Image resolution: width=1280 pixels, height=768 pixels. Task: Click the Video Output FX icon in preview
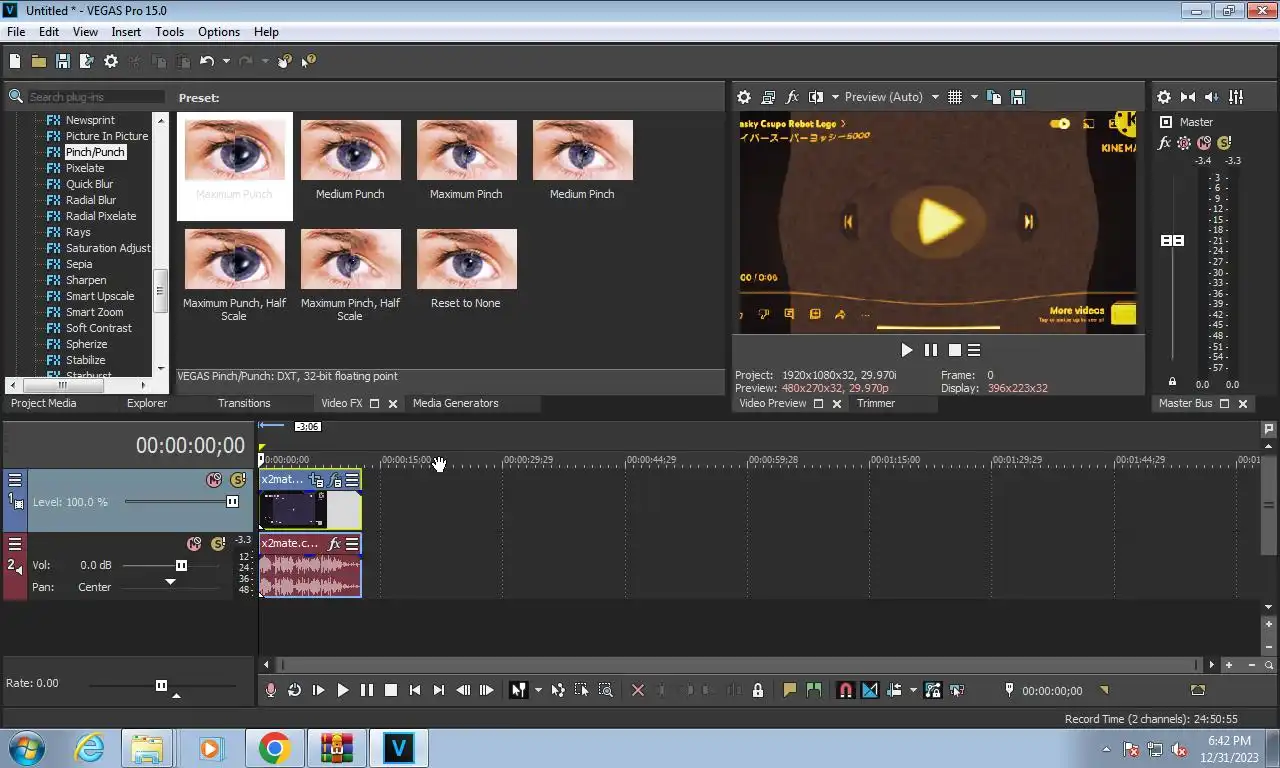pyautogui.click(x=792, y=97)
